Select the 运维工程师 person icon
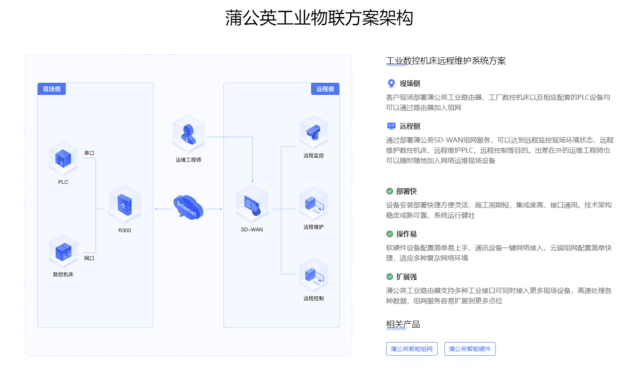The image size is (638, 375). pyautogui.click(x=188, y=134)
